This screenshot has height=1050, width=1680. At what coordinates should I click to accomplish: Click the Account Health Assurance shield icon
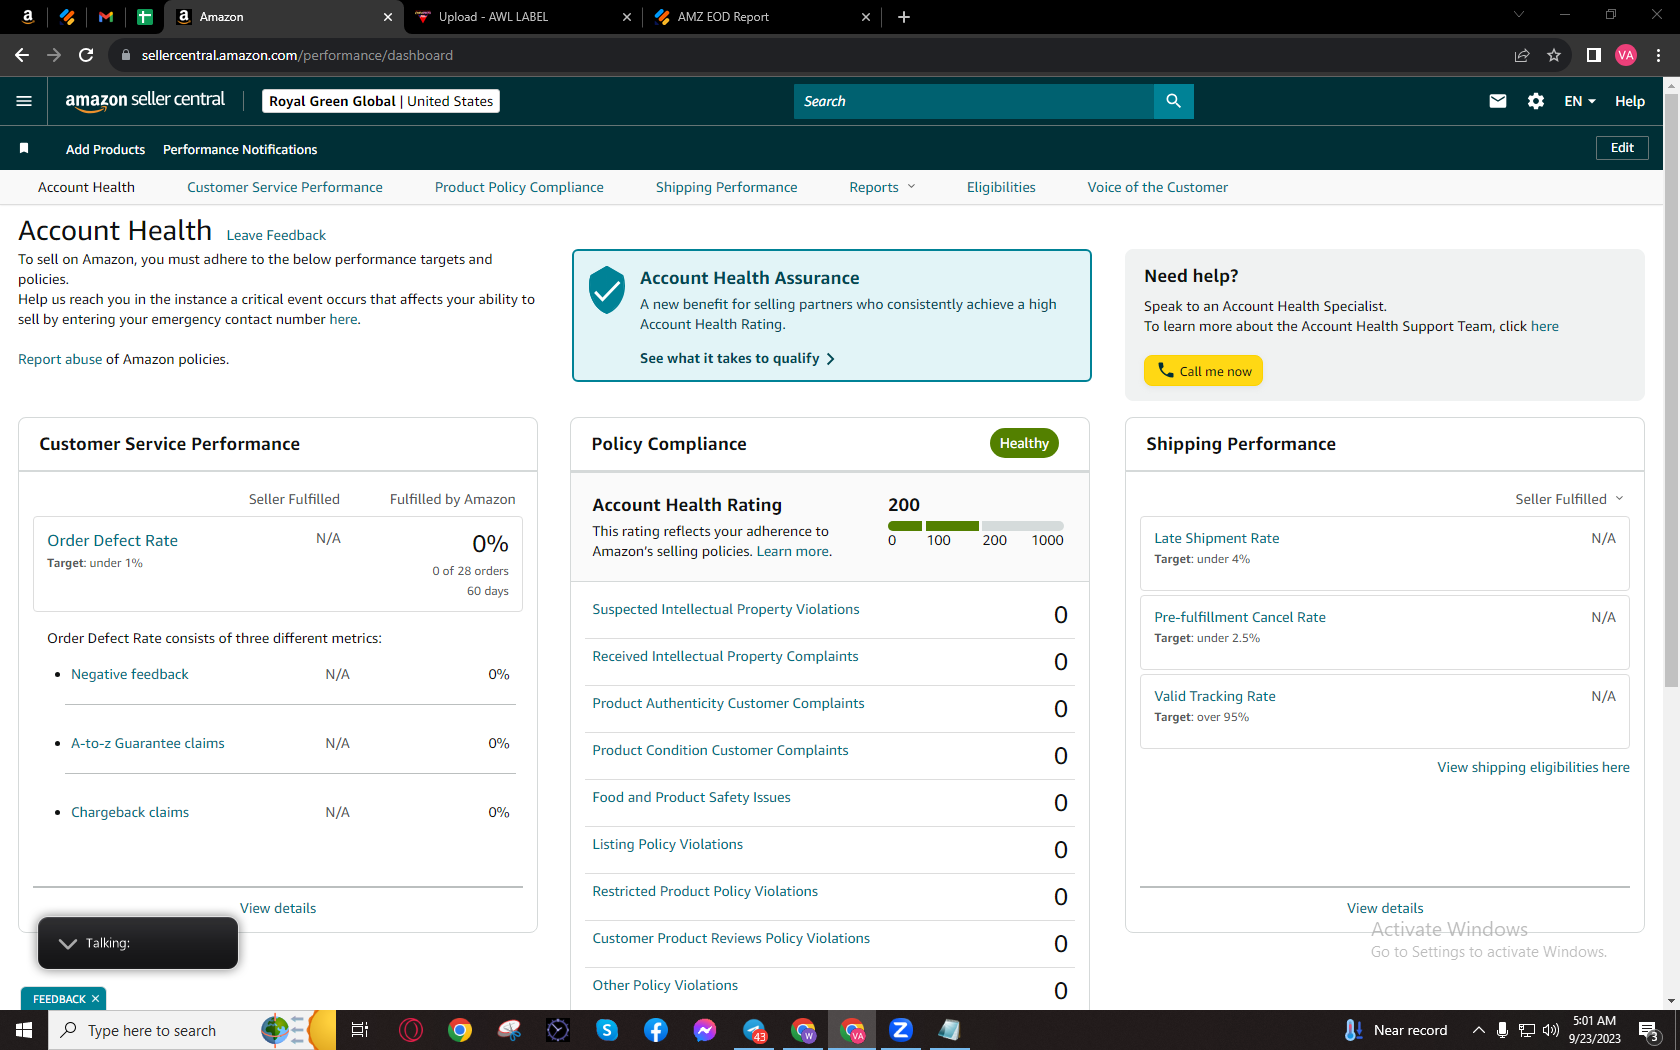[607, 290]
